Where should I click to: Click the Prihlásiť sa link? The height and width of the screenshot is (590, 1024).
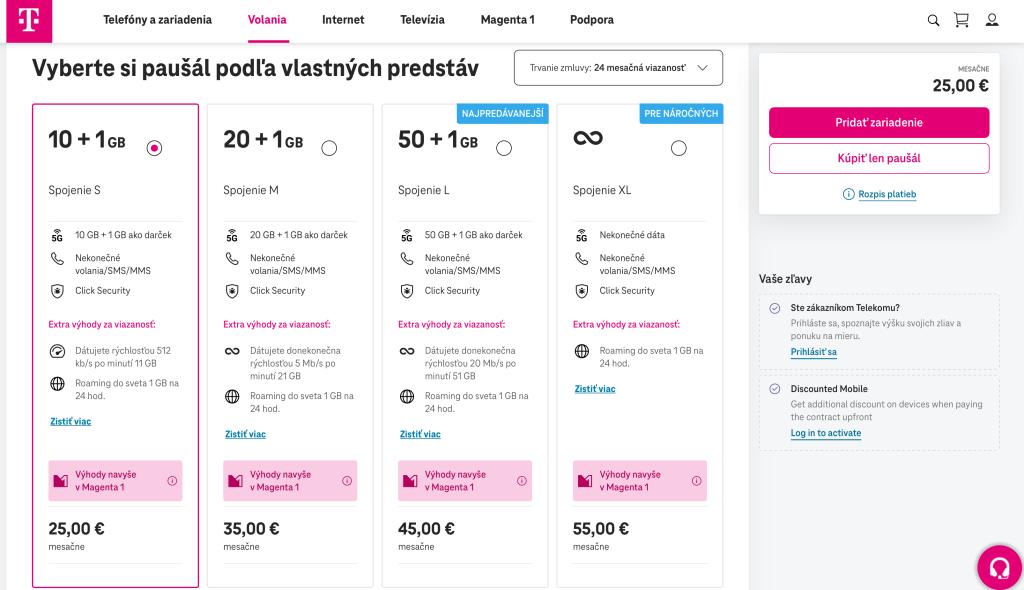(x=813, y=352)
